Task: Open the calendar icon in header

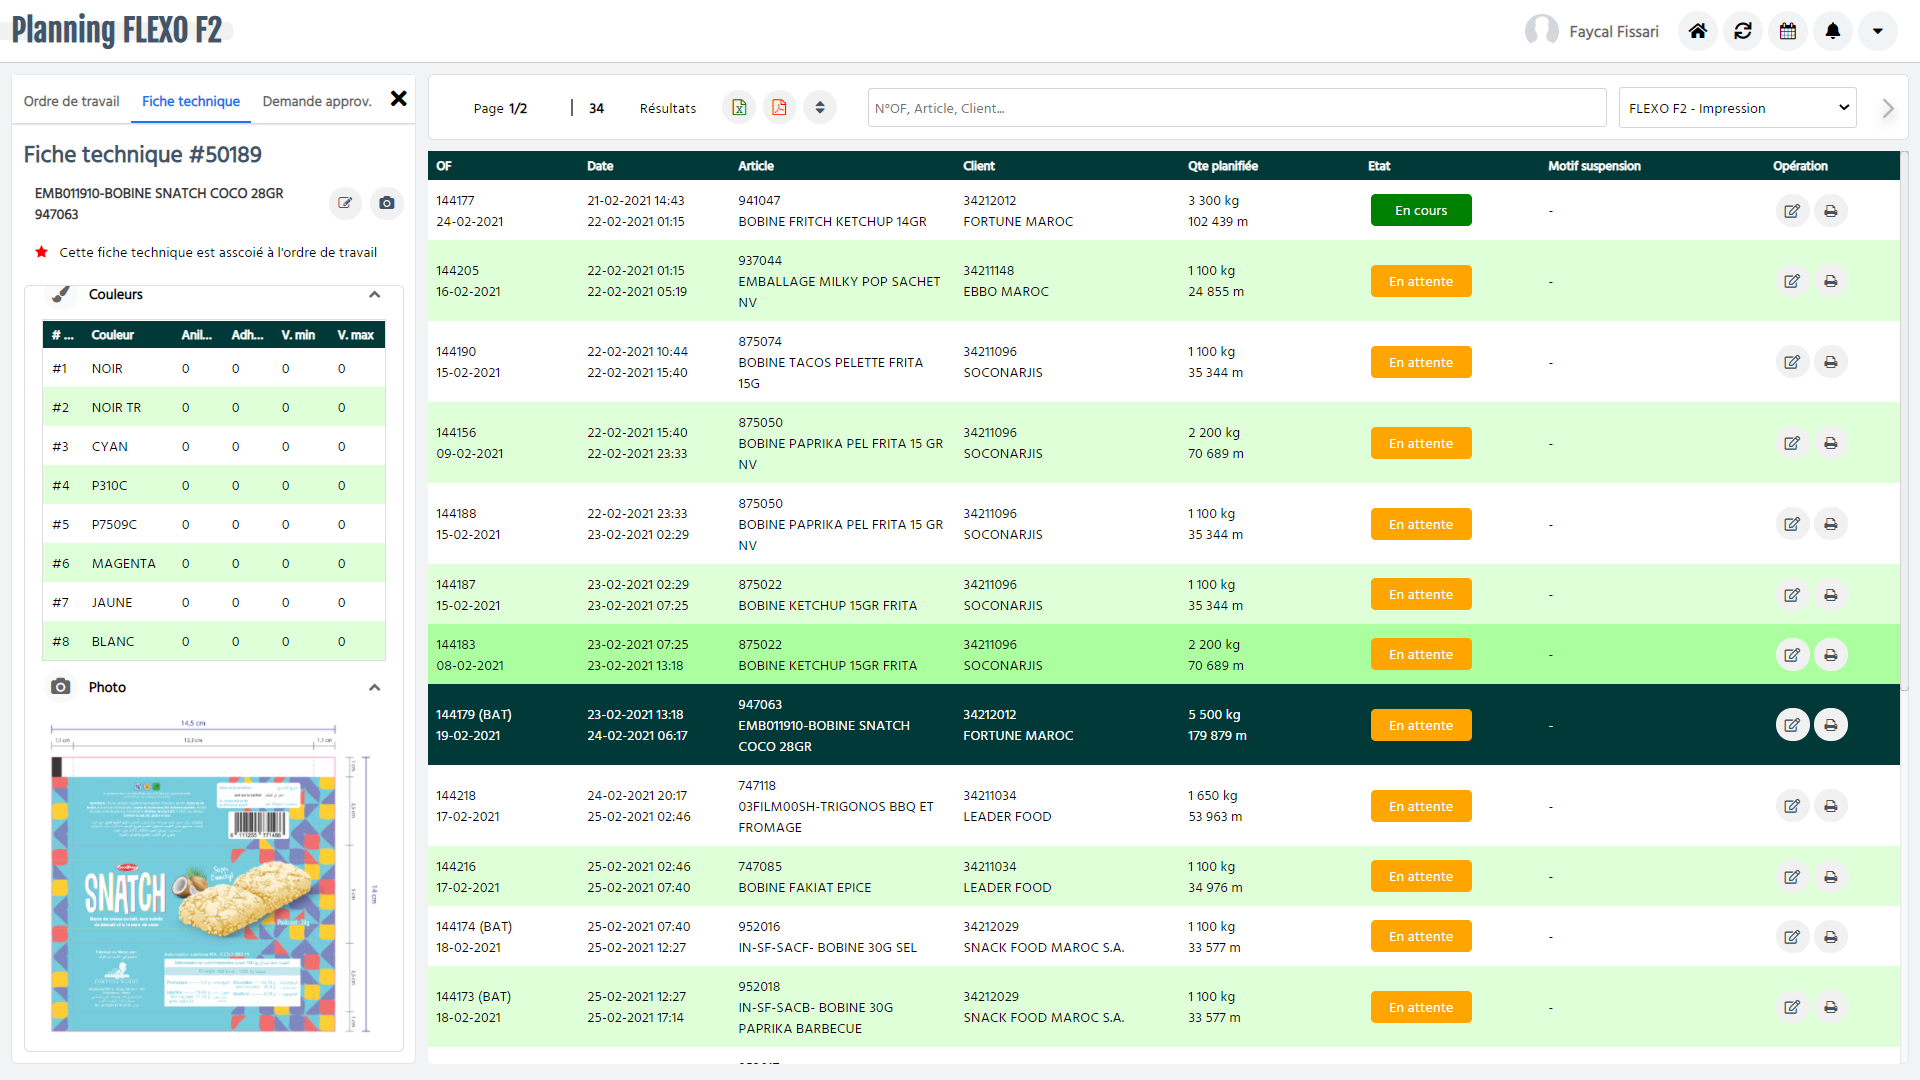Action: 1788,31
